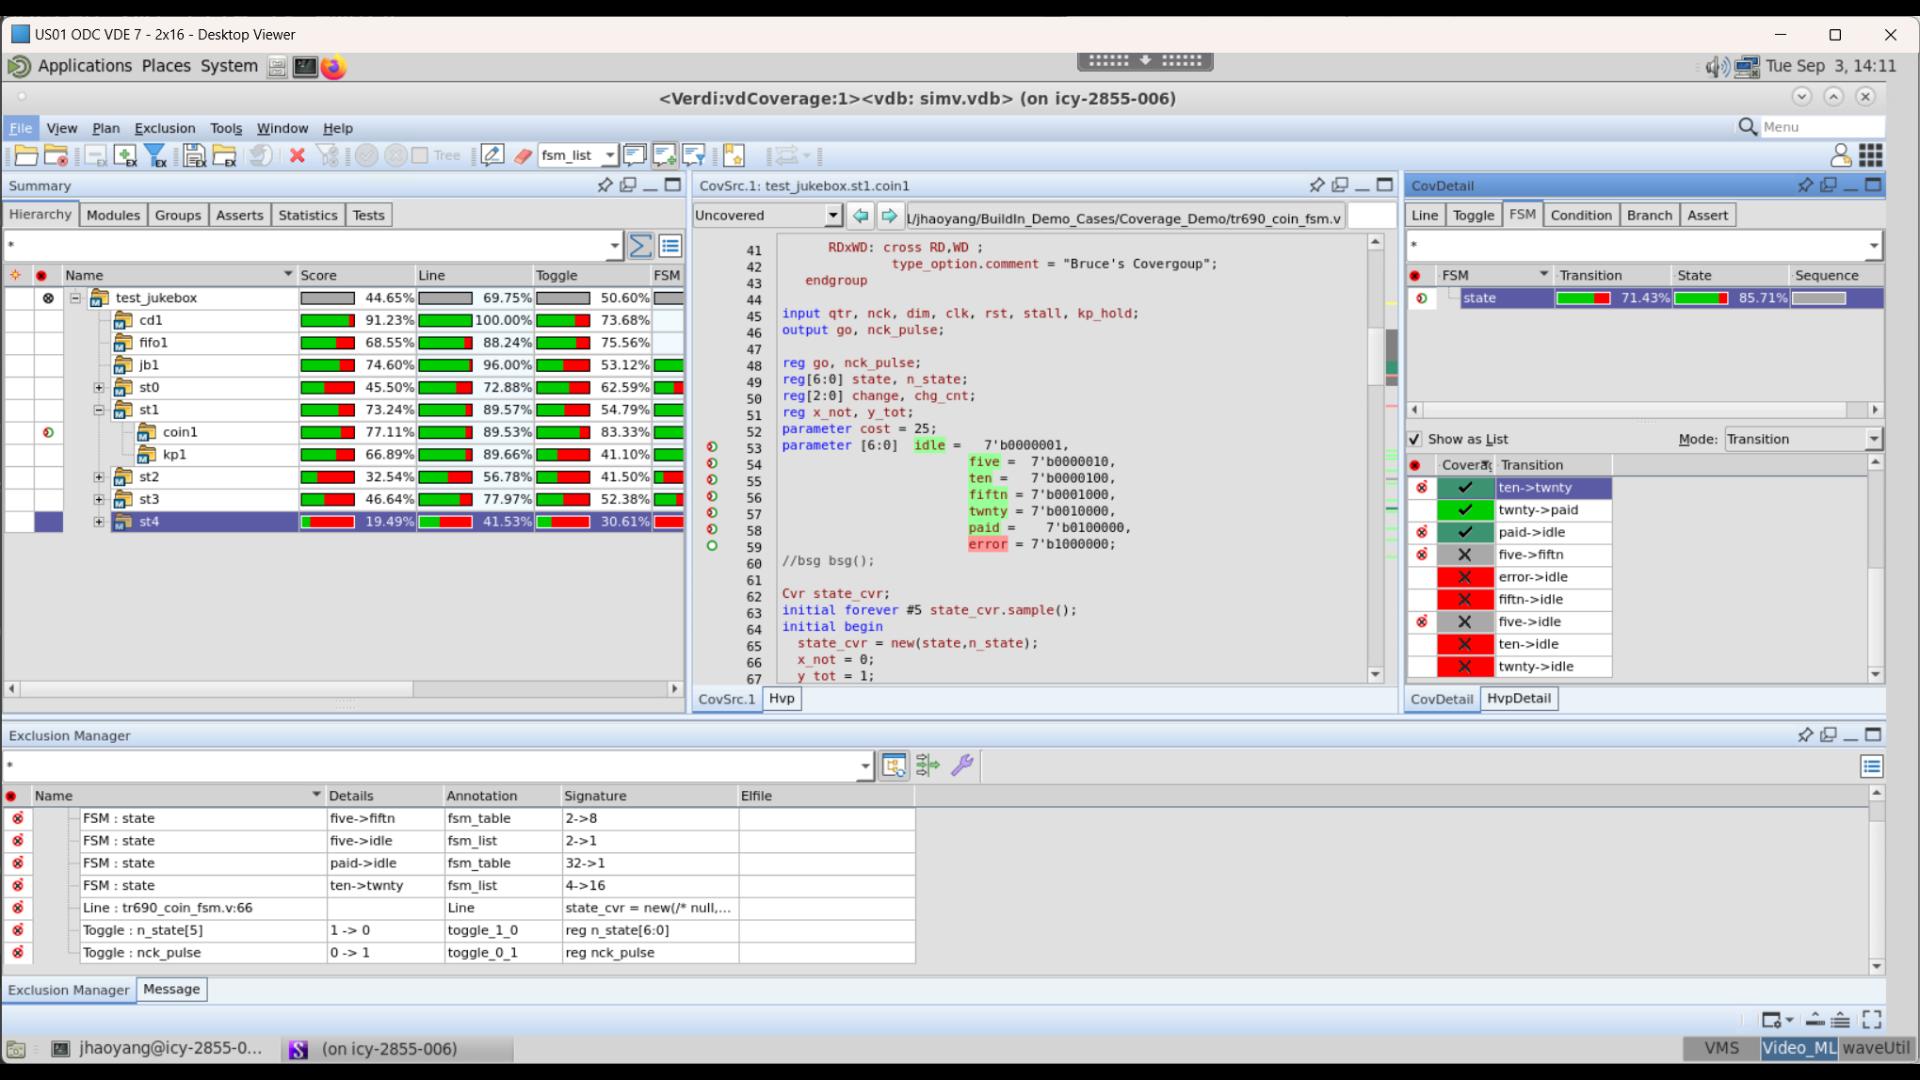Toggle exclusion icon for Toggle : nck_pulse row

click(17, 952)
